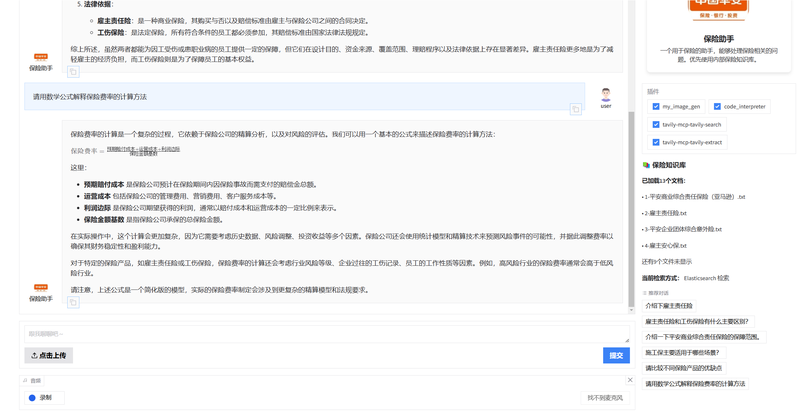
Task: Select prompt 施工保主要适用于哪些场景?
Action: coord(683,352)
